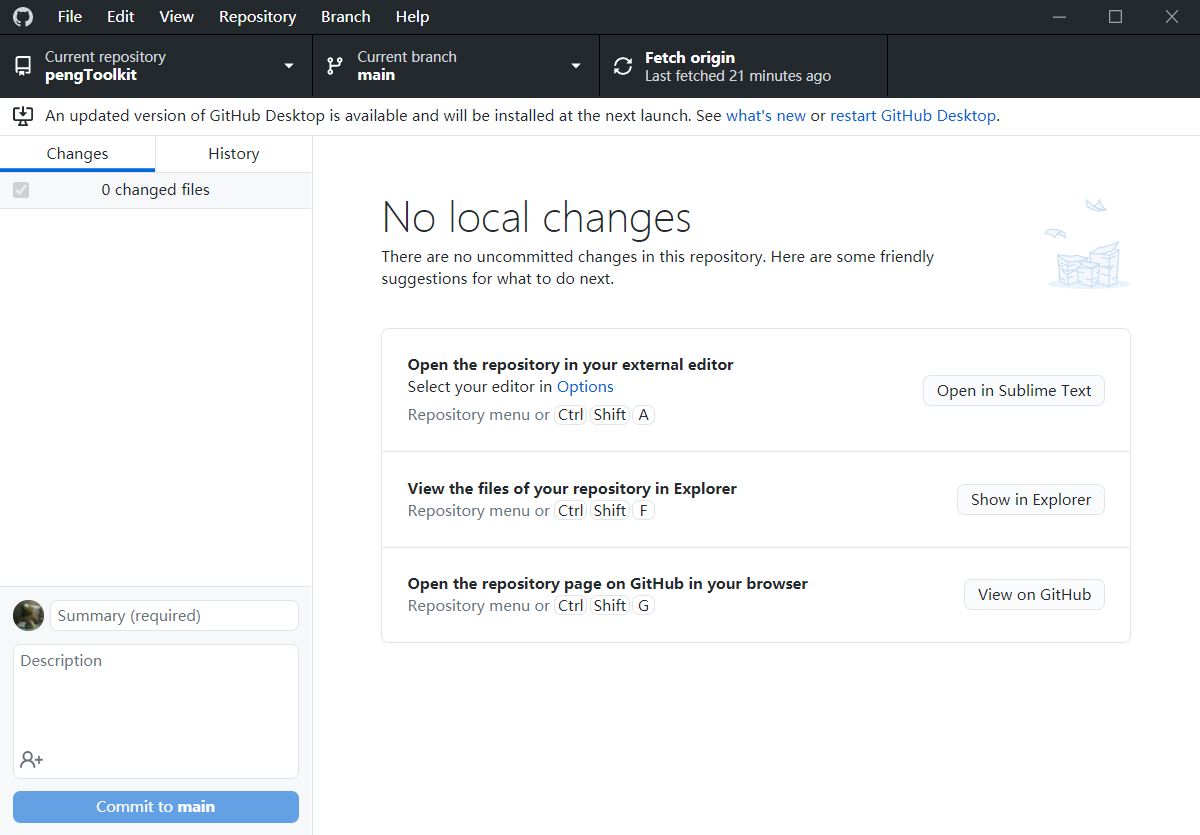Click the View on GitHub button

click(1034, 595)
